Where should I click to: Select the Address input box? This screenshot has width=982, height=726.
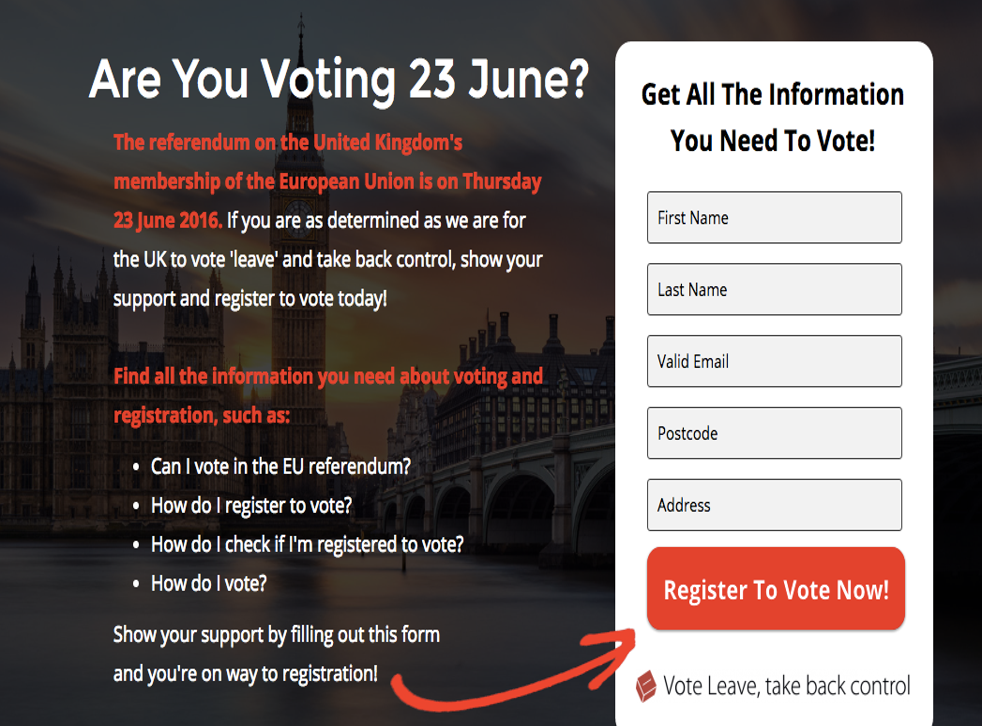coord(774,505)
